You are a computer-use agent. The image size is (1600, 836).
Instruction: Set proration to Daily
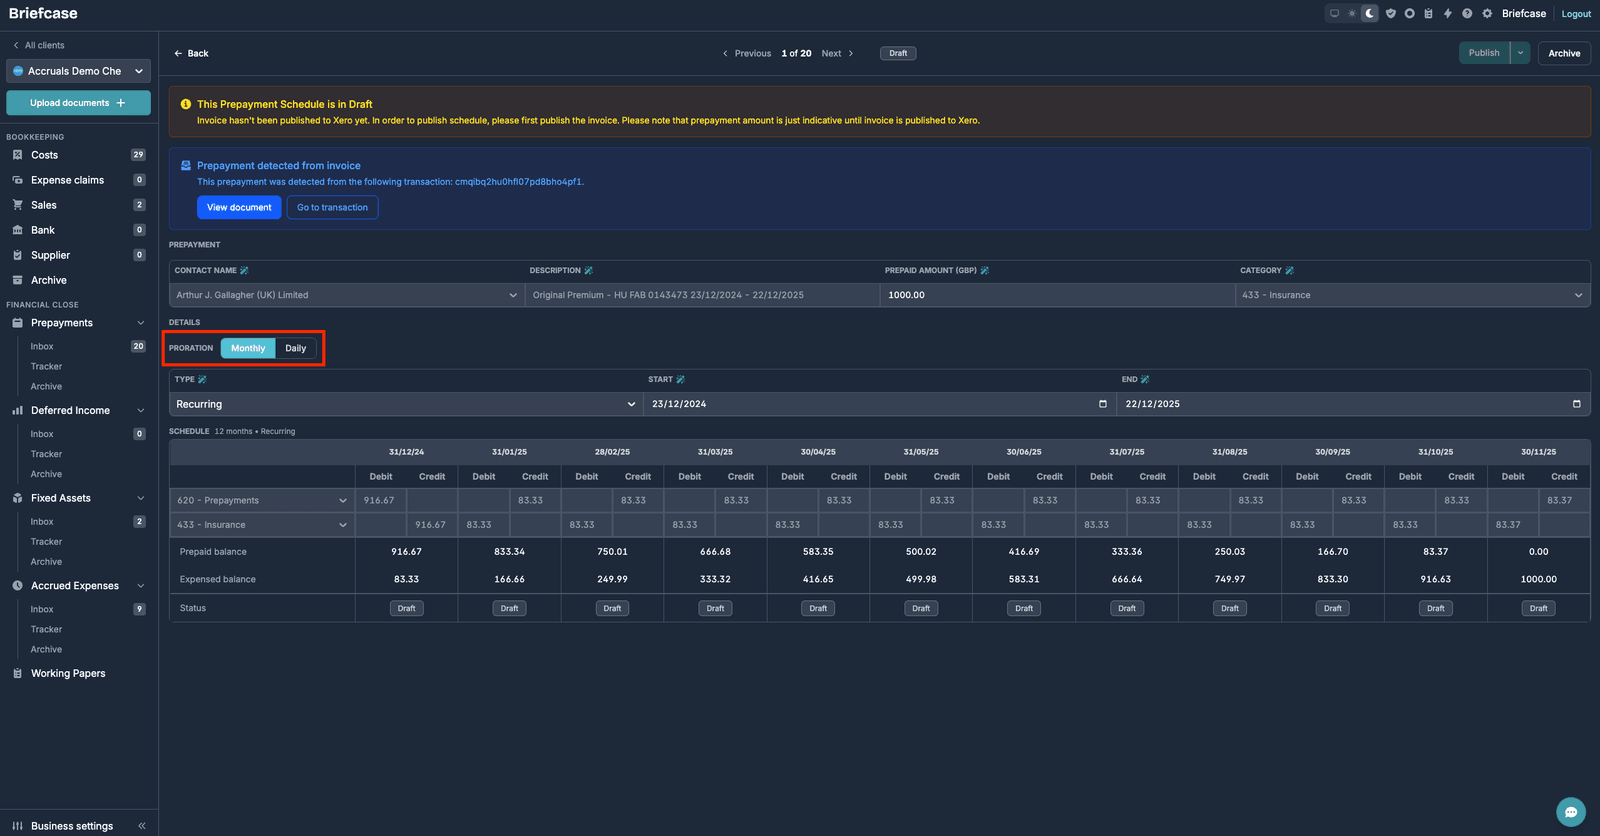tap(296, 348)
